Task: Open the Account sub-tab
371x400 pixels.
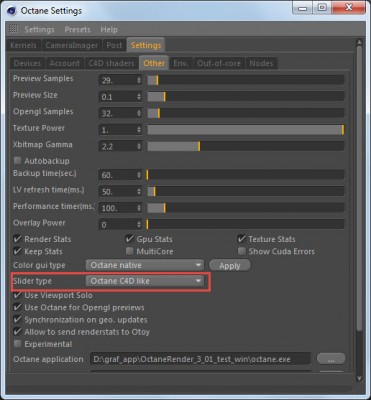Action: (65, 63)
